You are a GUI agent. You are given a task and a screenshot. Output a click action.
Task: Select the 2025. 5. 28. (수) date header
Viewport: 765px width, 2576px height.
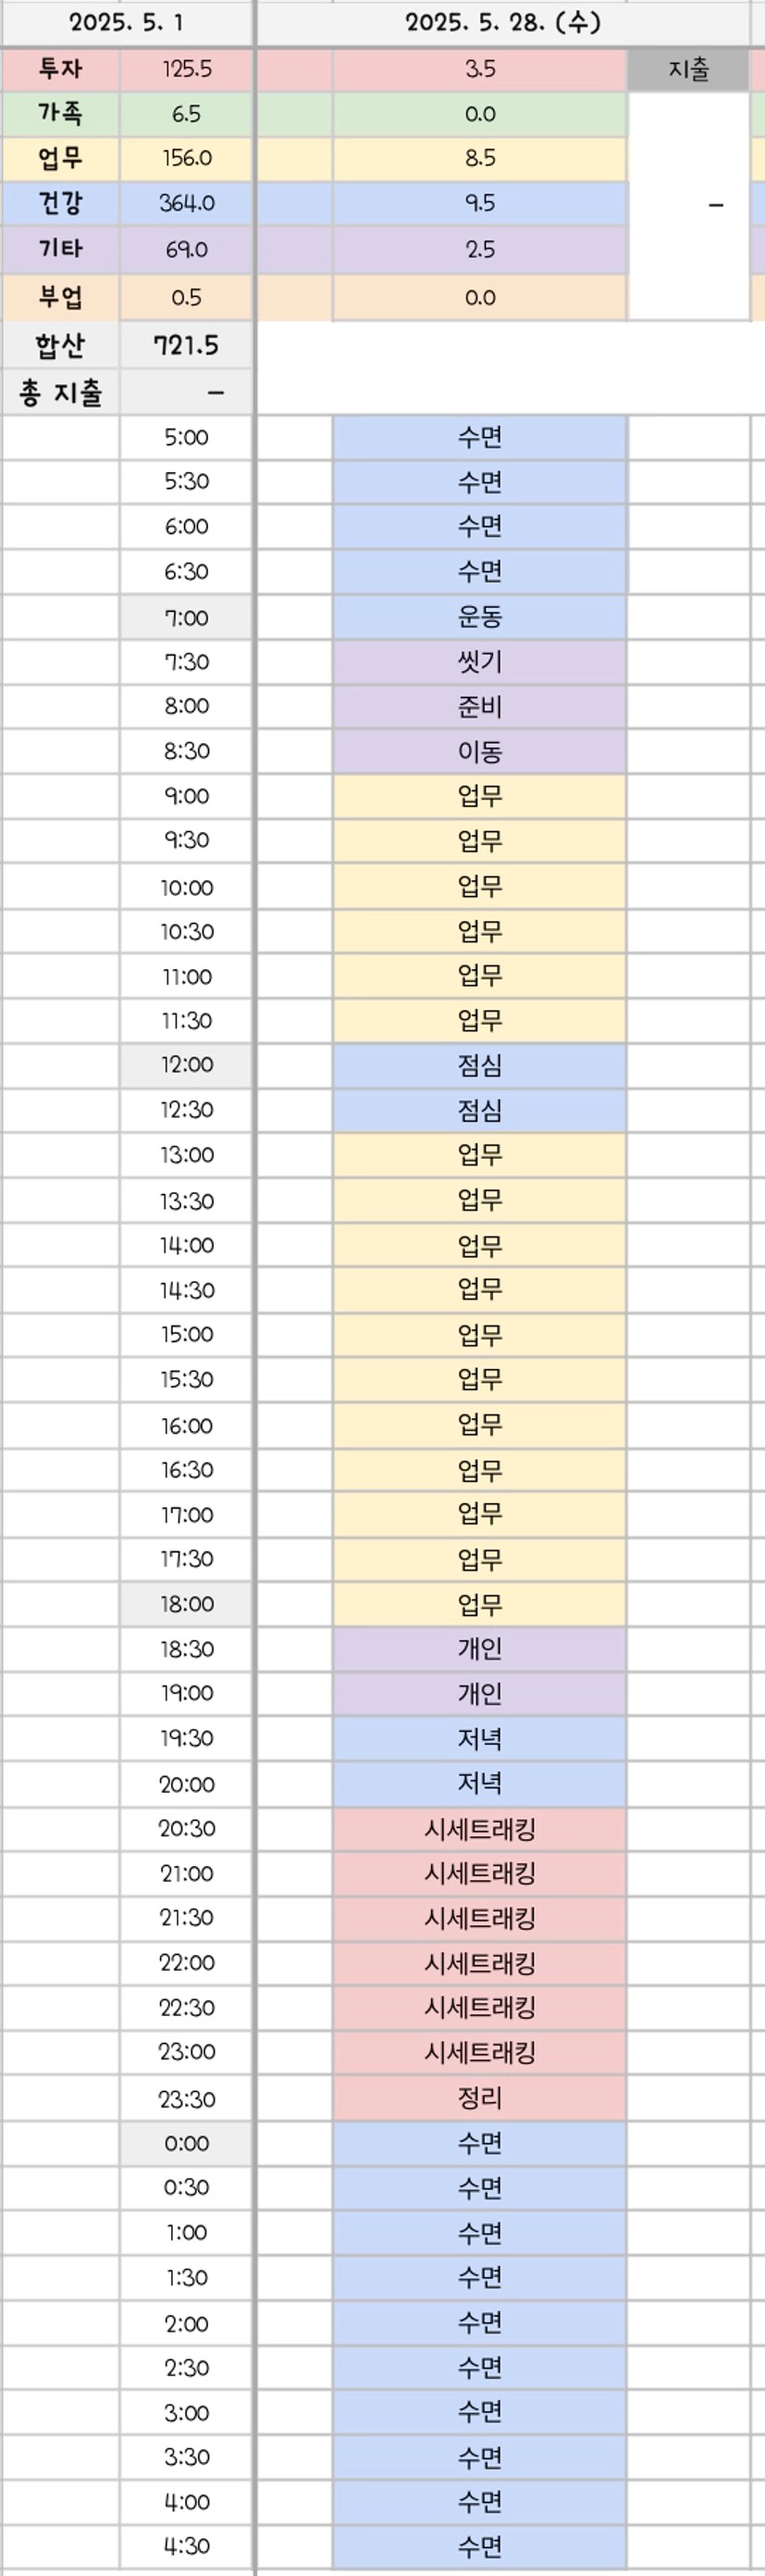(503, 23)
